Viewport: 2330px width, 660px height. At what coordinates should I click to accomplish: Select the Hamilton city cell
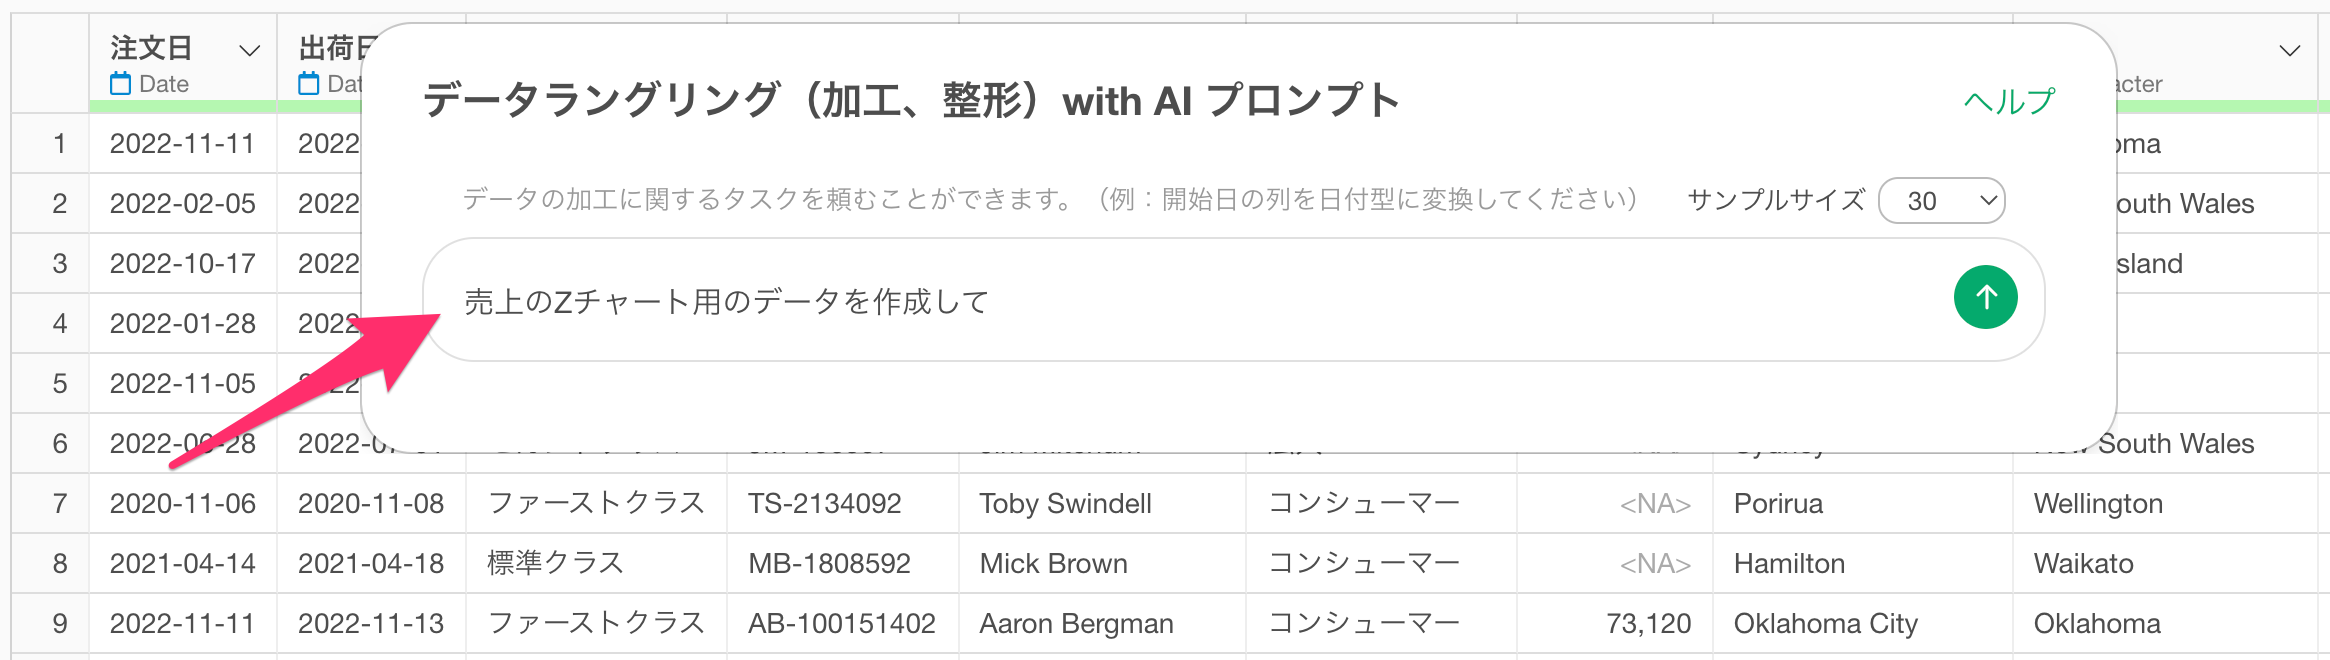point(1863,563)
